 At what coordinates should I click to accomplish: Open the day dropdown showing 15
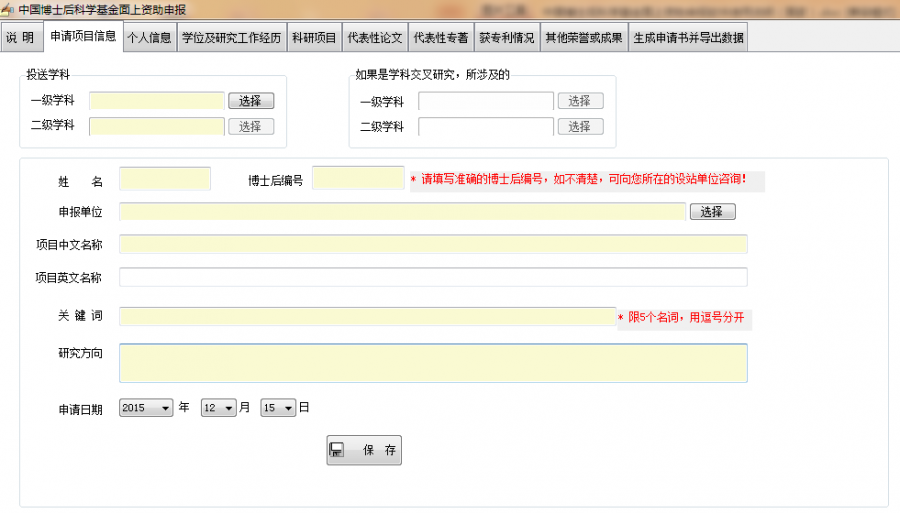click(x=279, y=408)
